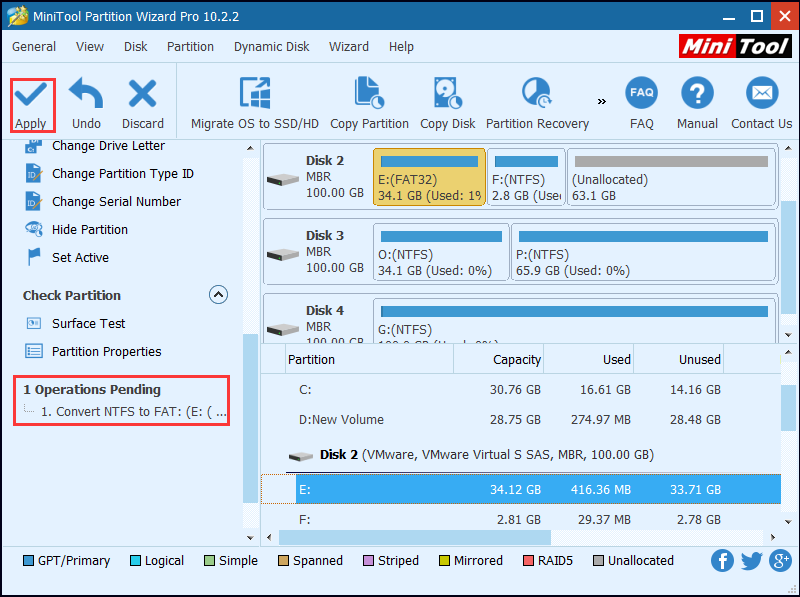Open the Copy Disk wizard

pyautogui.click(x=447, y=104)
